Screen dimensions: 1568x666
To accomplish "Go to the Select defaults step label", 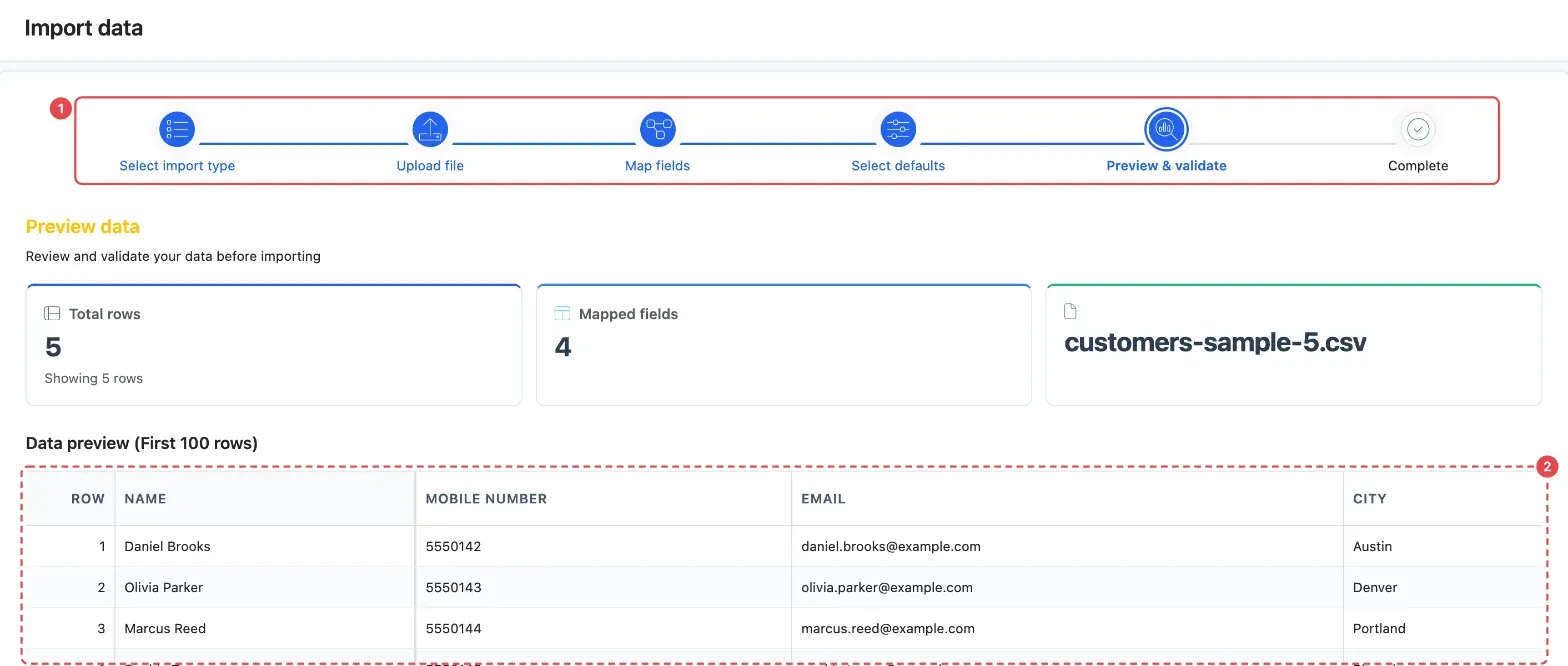I will tap(898, 166).
